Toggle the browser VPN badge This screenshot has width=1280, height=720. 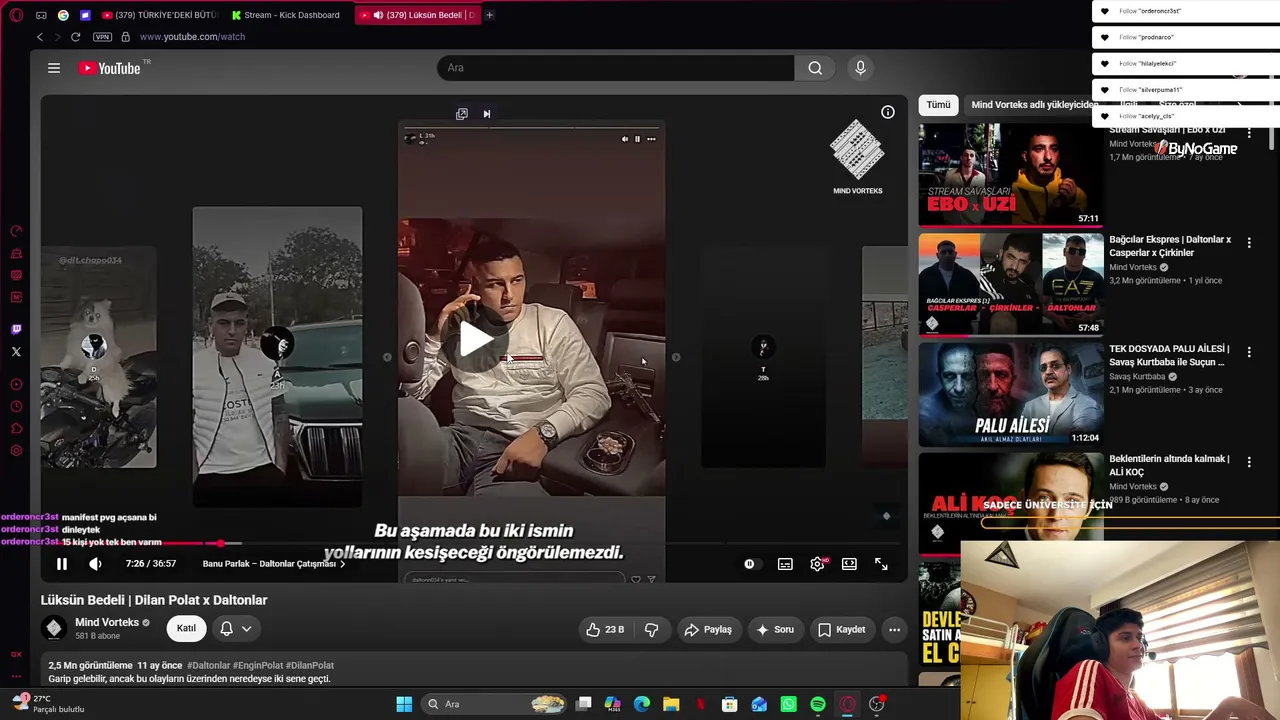click(102, 37)
